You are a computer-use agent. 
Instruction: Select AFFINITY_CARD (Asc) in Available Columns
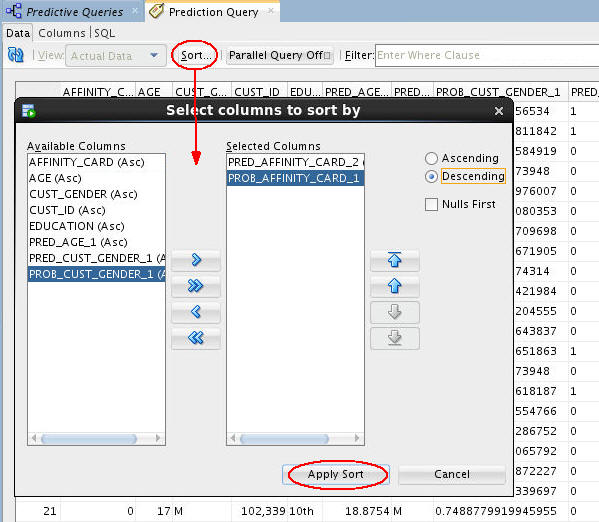(96, 162)
